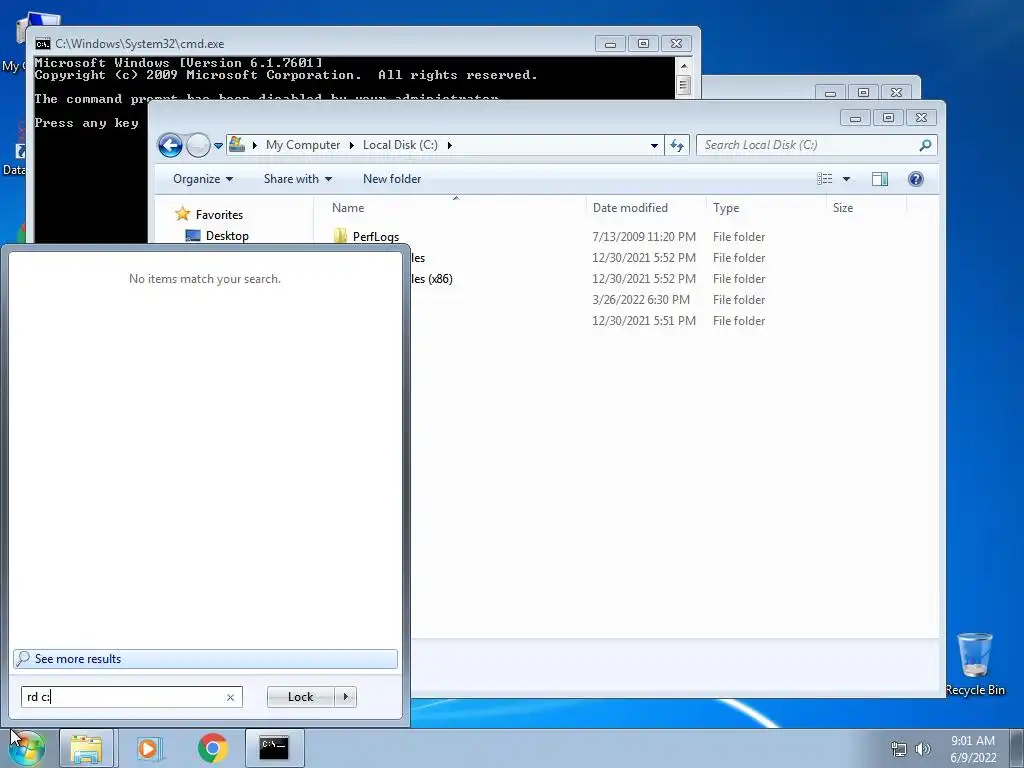Sort by the Type column header
The height and width of the screenshot is (768, 1024).
(766, 208)
